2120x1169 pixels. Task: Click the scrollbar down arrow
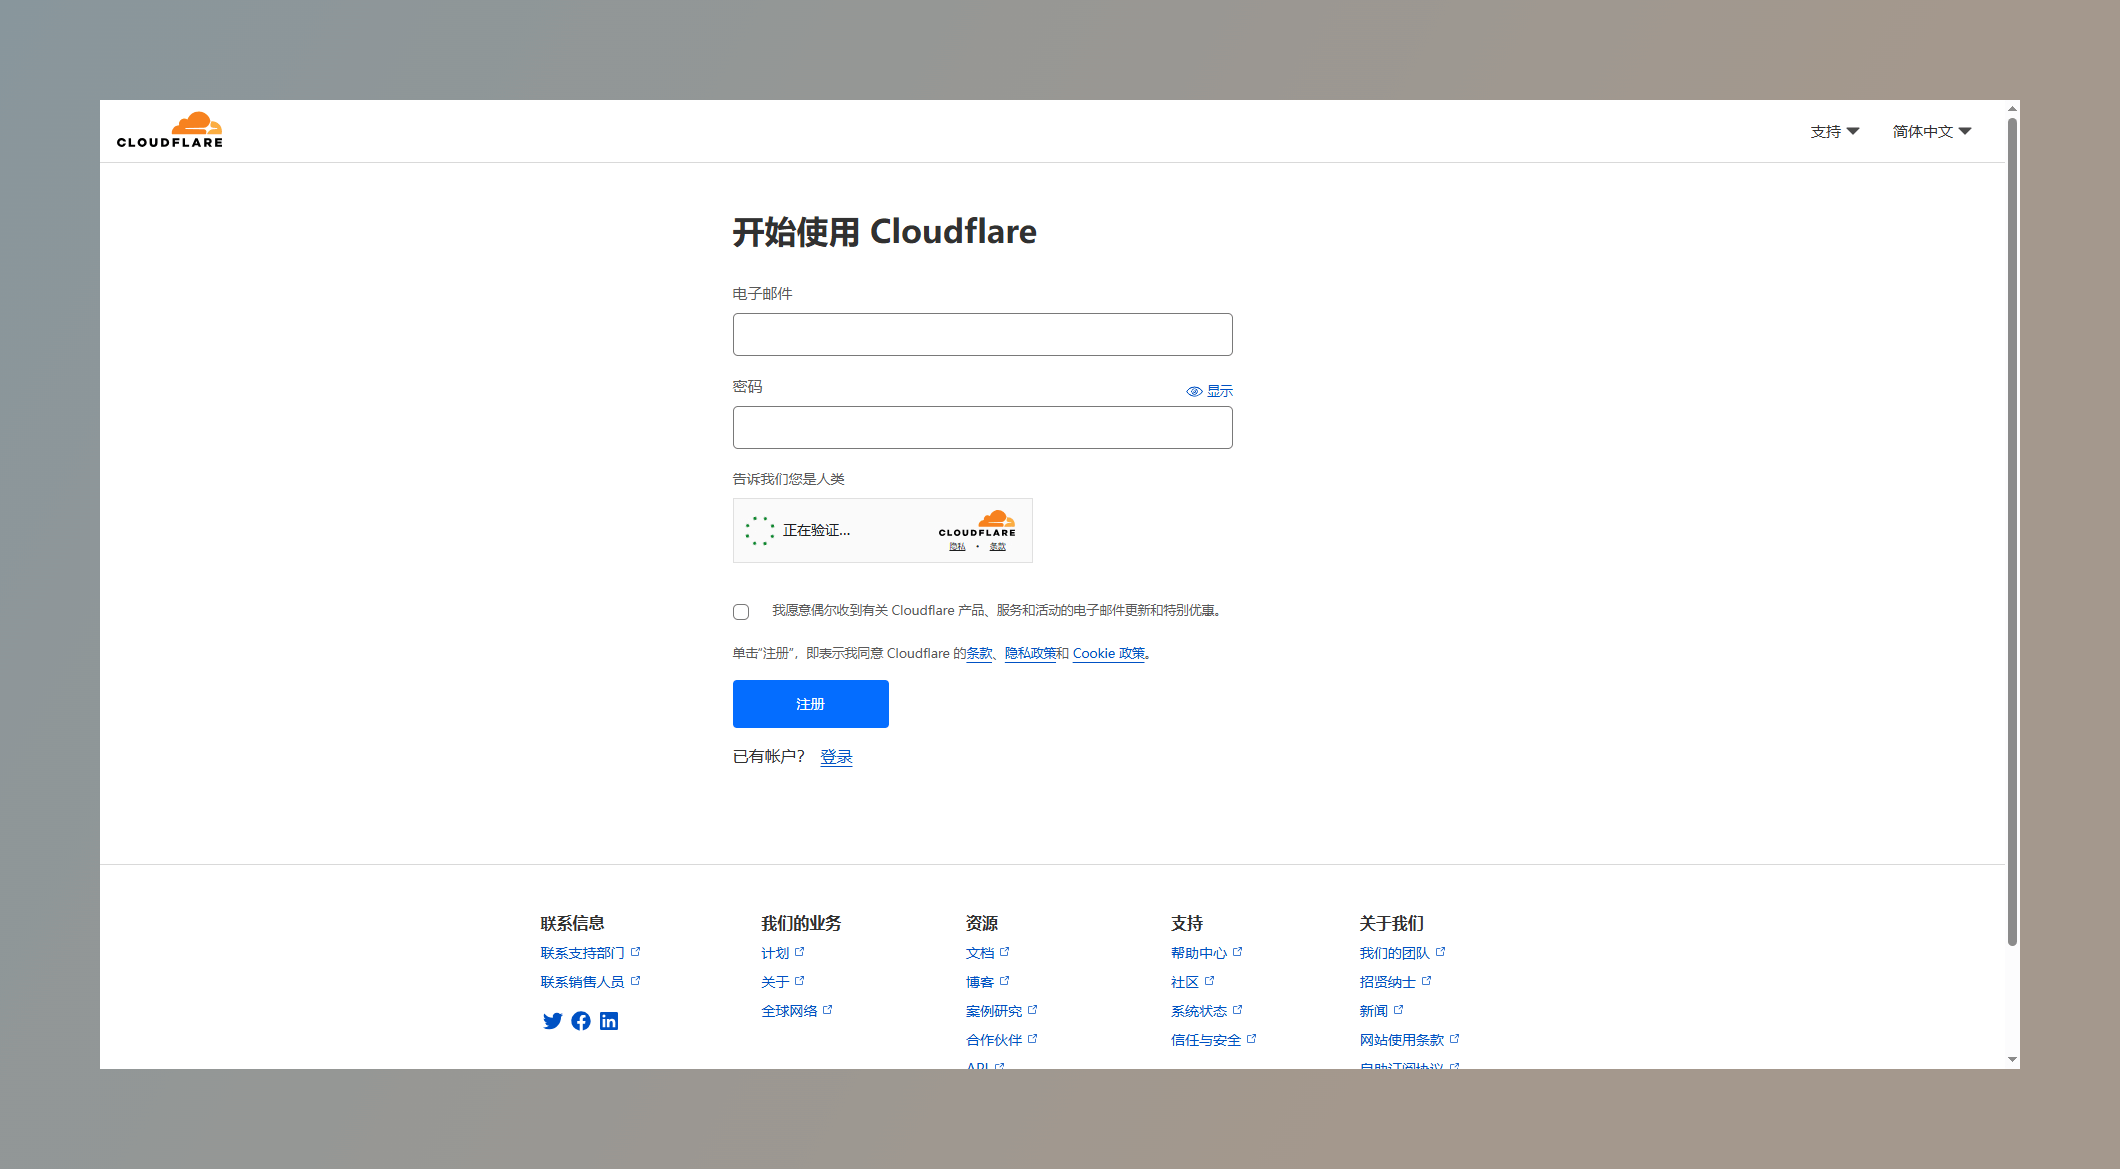(2012, 1059)
